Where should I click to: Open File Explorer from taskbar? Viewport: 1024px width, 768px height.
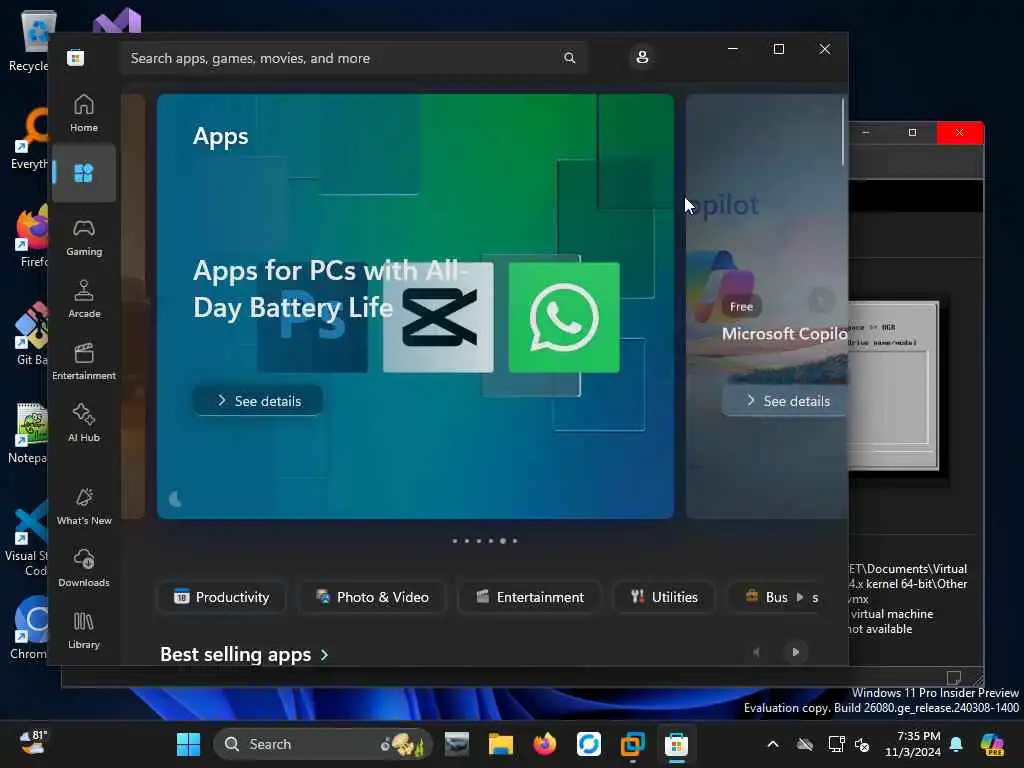(x=501, y=744)
